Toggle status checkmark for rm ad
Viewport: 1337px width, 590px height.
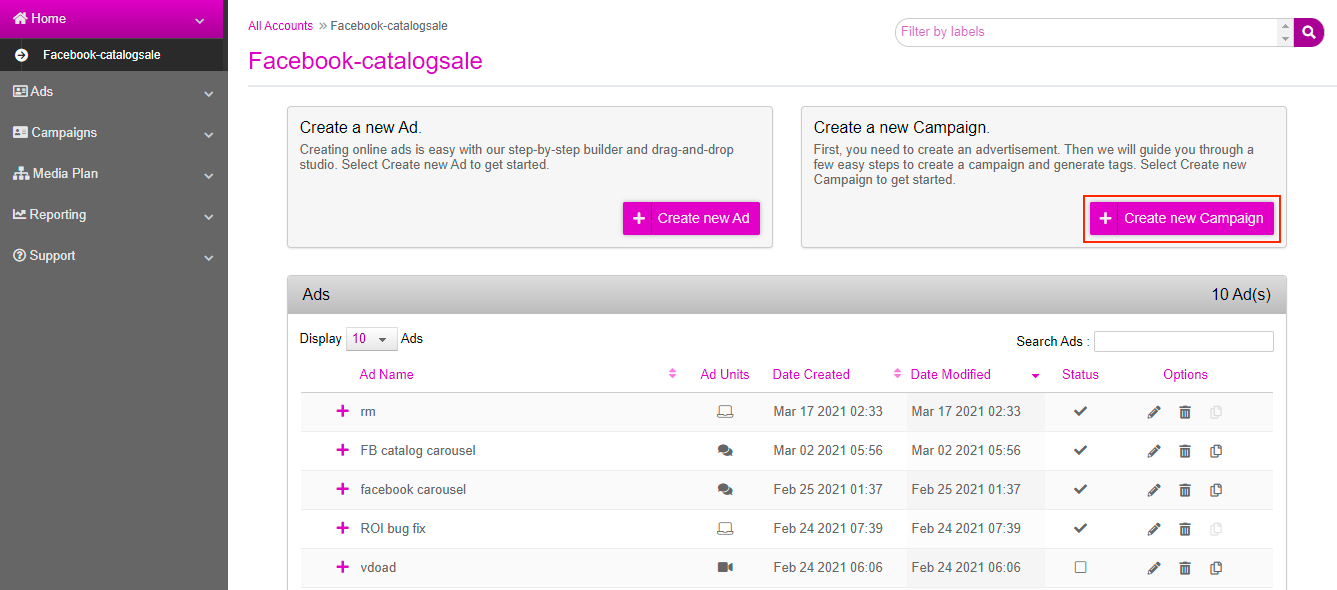(1080, 411)
